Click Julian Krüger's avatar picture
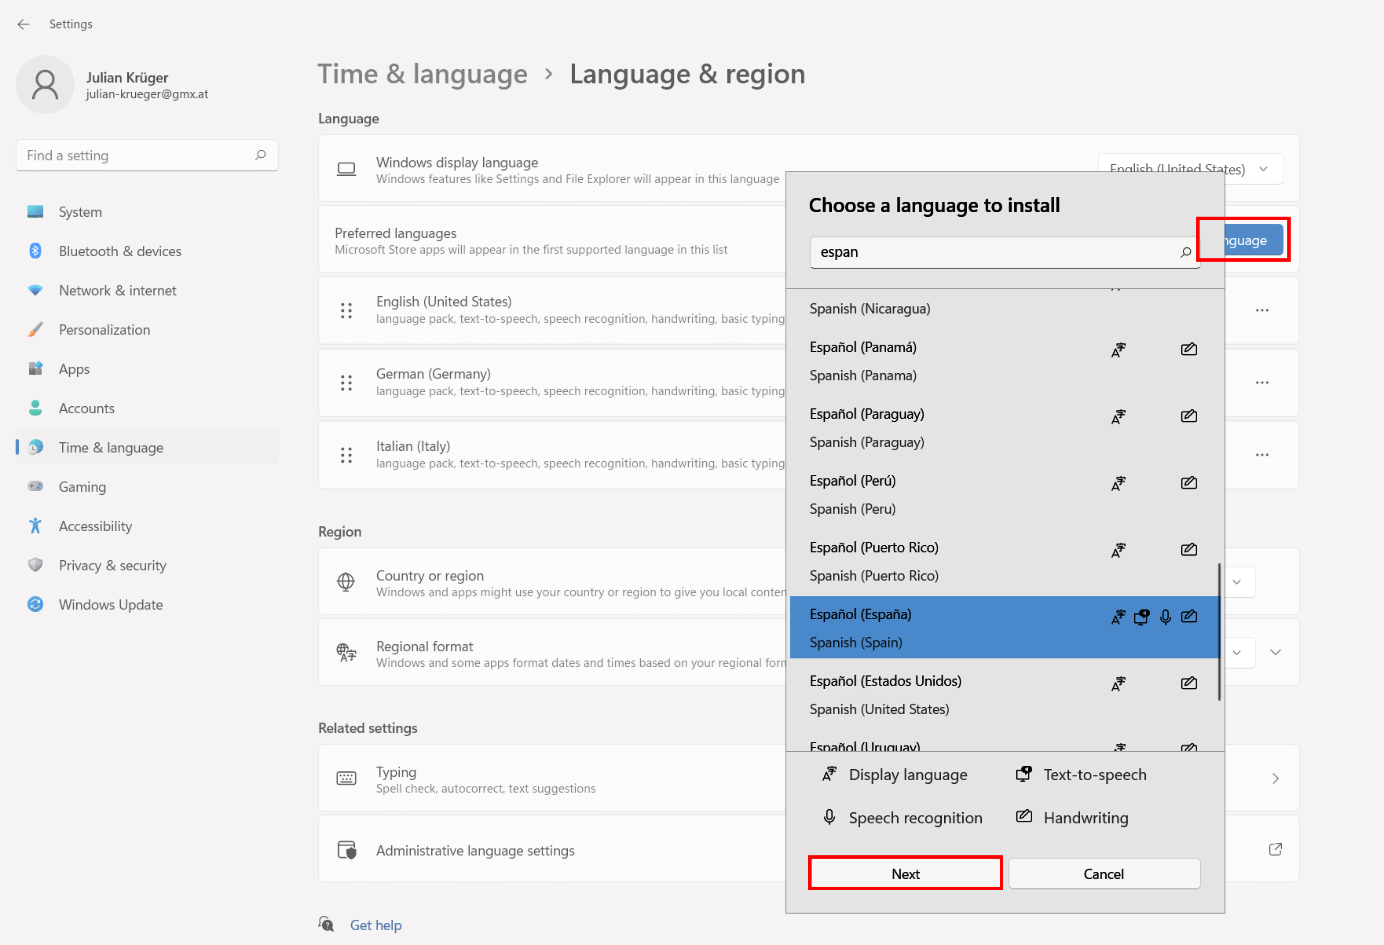 pos(45,85)
